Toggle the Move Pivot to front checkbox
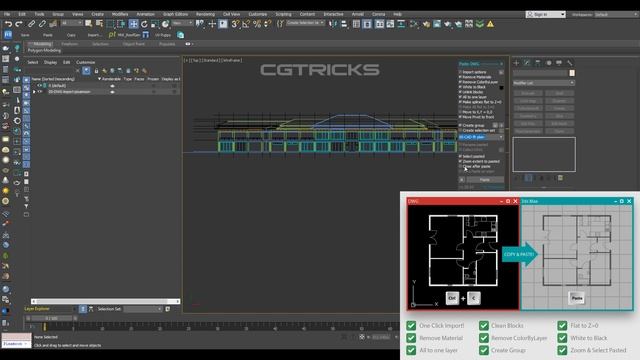 (x=460, y=117)
